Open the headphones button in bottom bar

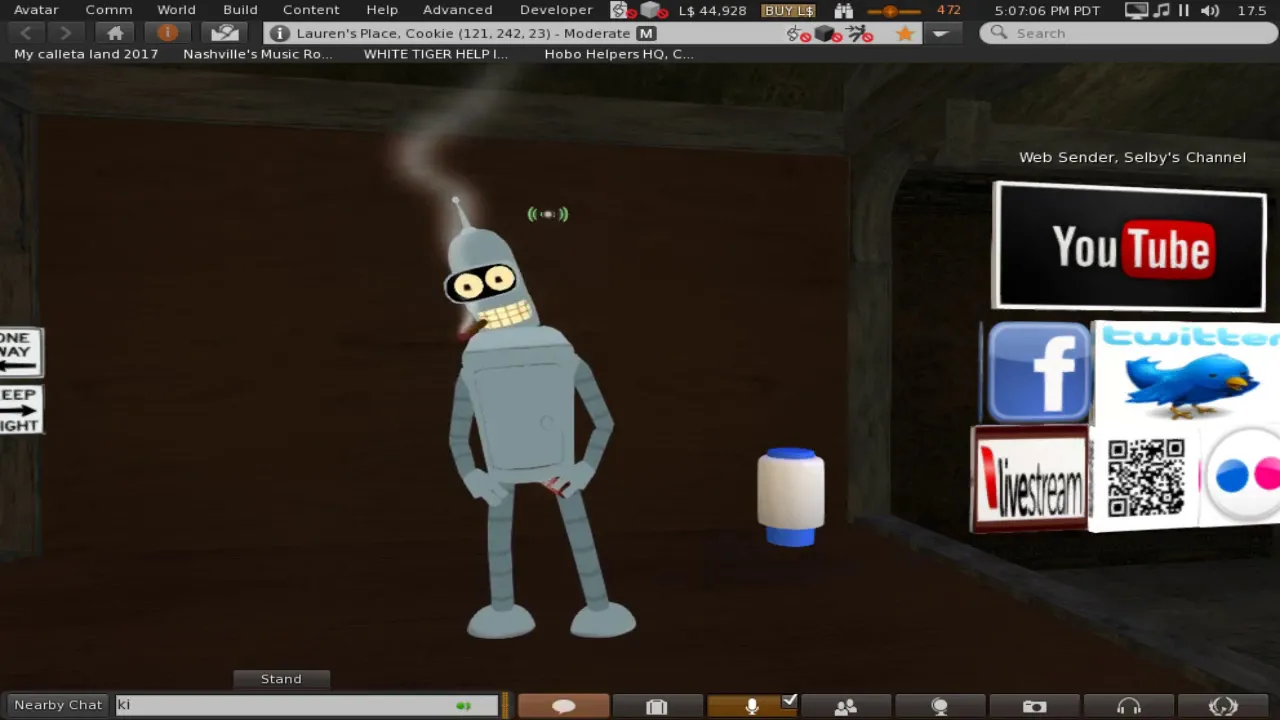point(1129,706)
